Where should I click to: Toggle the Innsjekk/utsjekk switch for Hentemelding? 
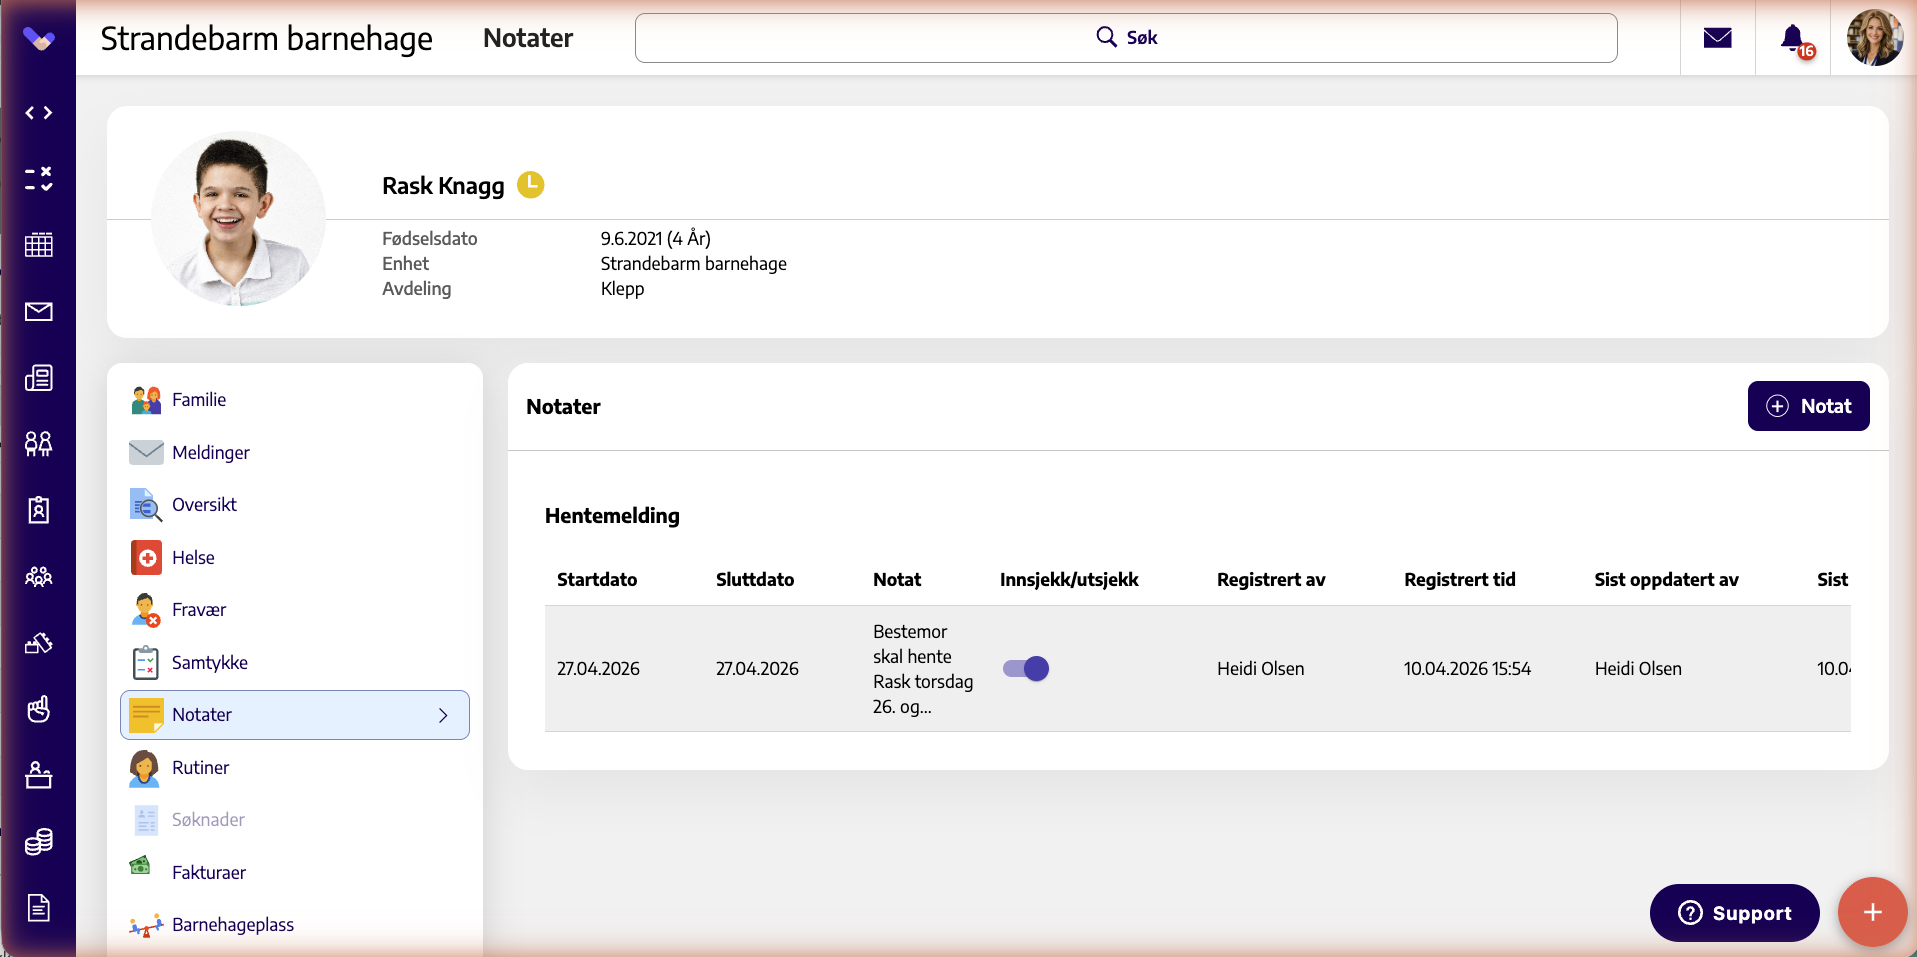1026,668
